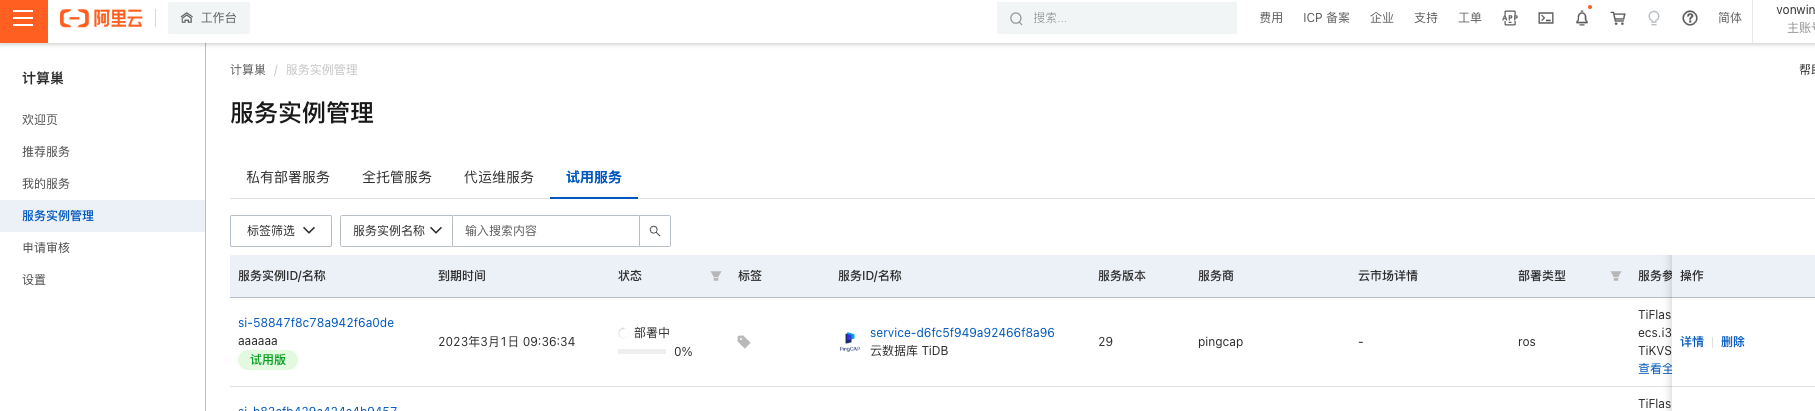Click the search magnifier button

click(655, 231)
